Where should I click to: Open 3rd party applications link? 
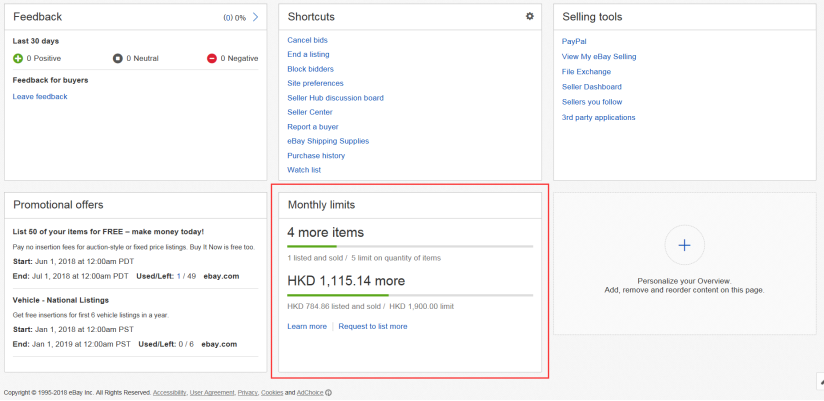pos(598,117)
